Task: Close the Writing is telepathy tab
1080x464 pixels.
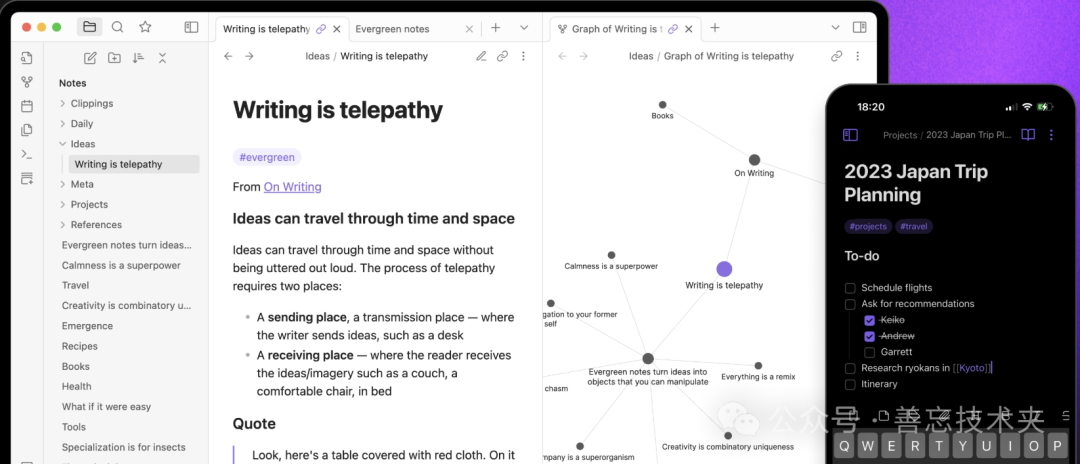Action: (337, 29)
